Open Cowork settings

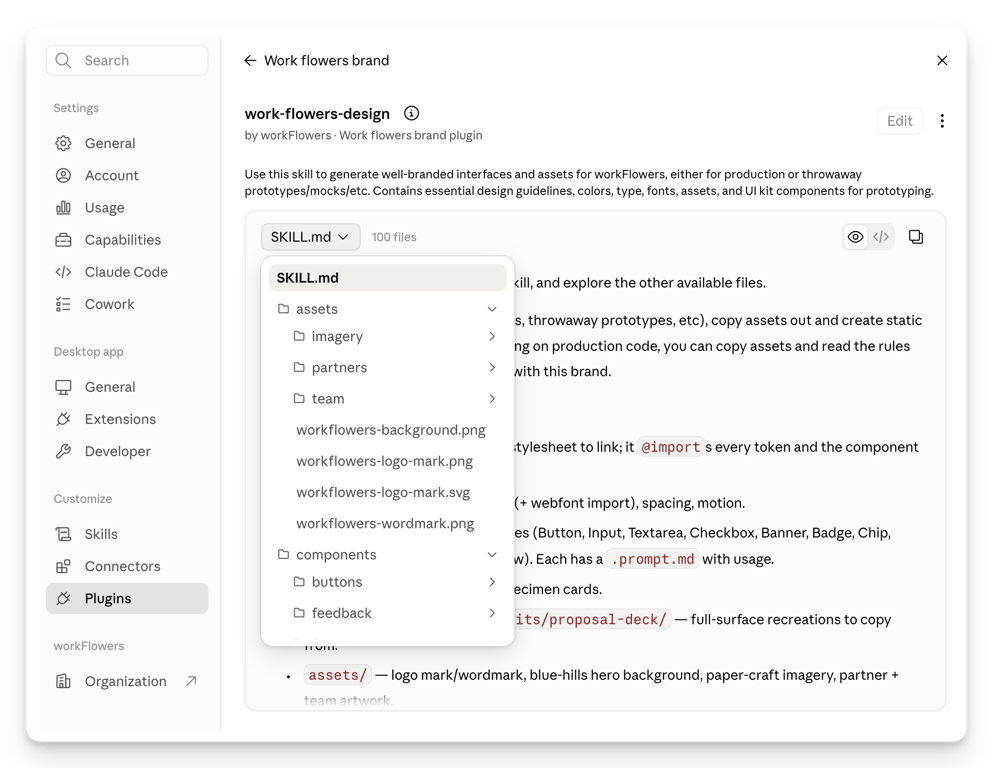pyautogui.click(x=127, y=304)
